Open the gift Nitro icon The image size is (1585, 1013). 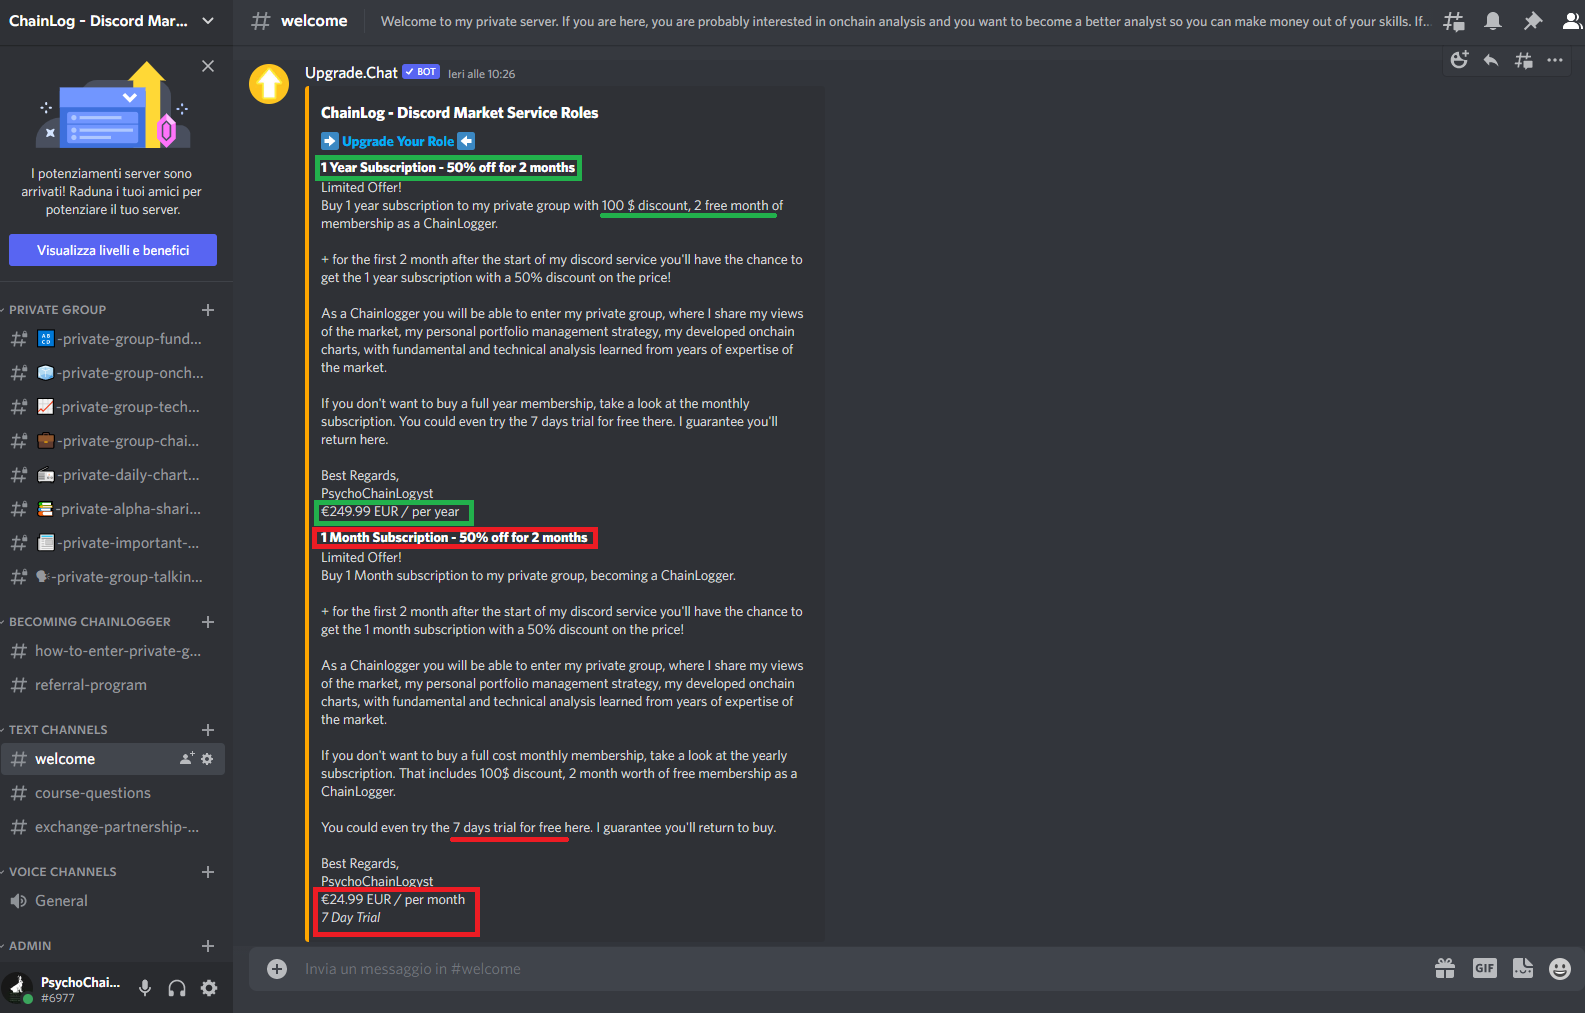(x=1445, y=968)
